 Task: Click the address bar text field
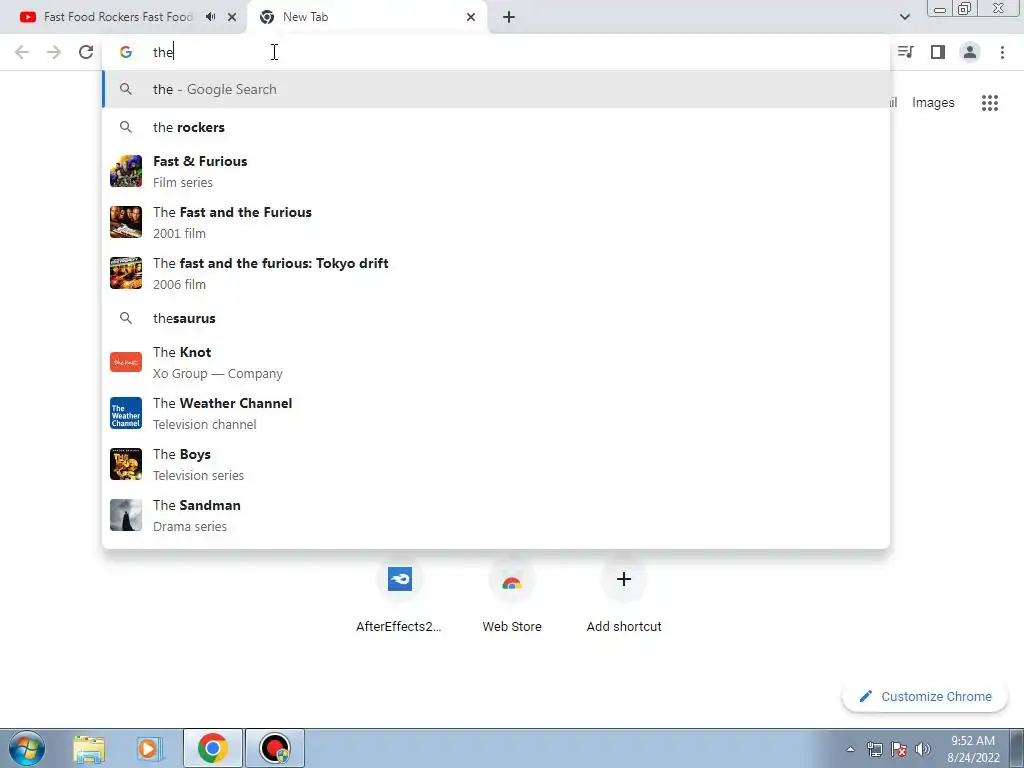click(496, 52)
